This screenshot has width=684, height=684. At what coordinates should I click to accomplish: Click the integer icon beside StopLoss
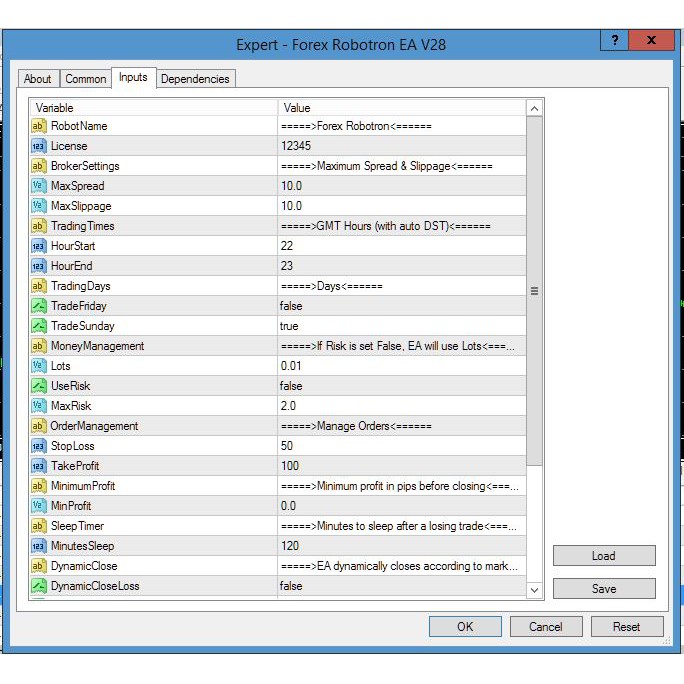pos(39,446)
